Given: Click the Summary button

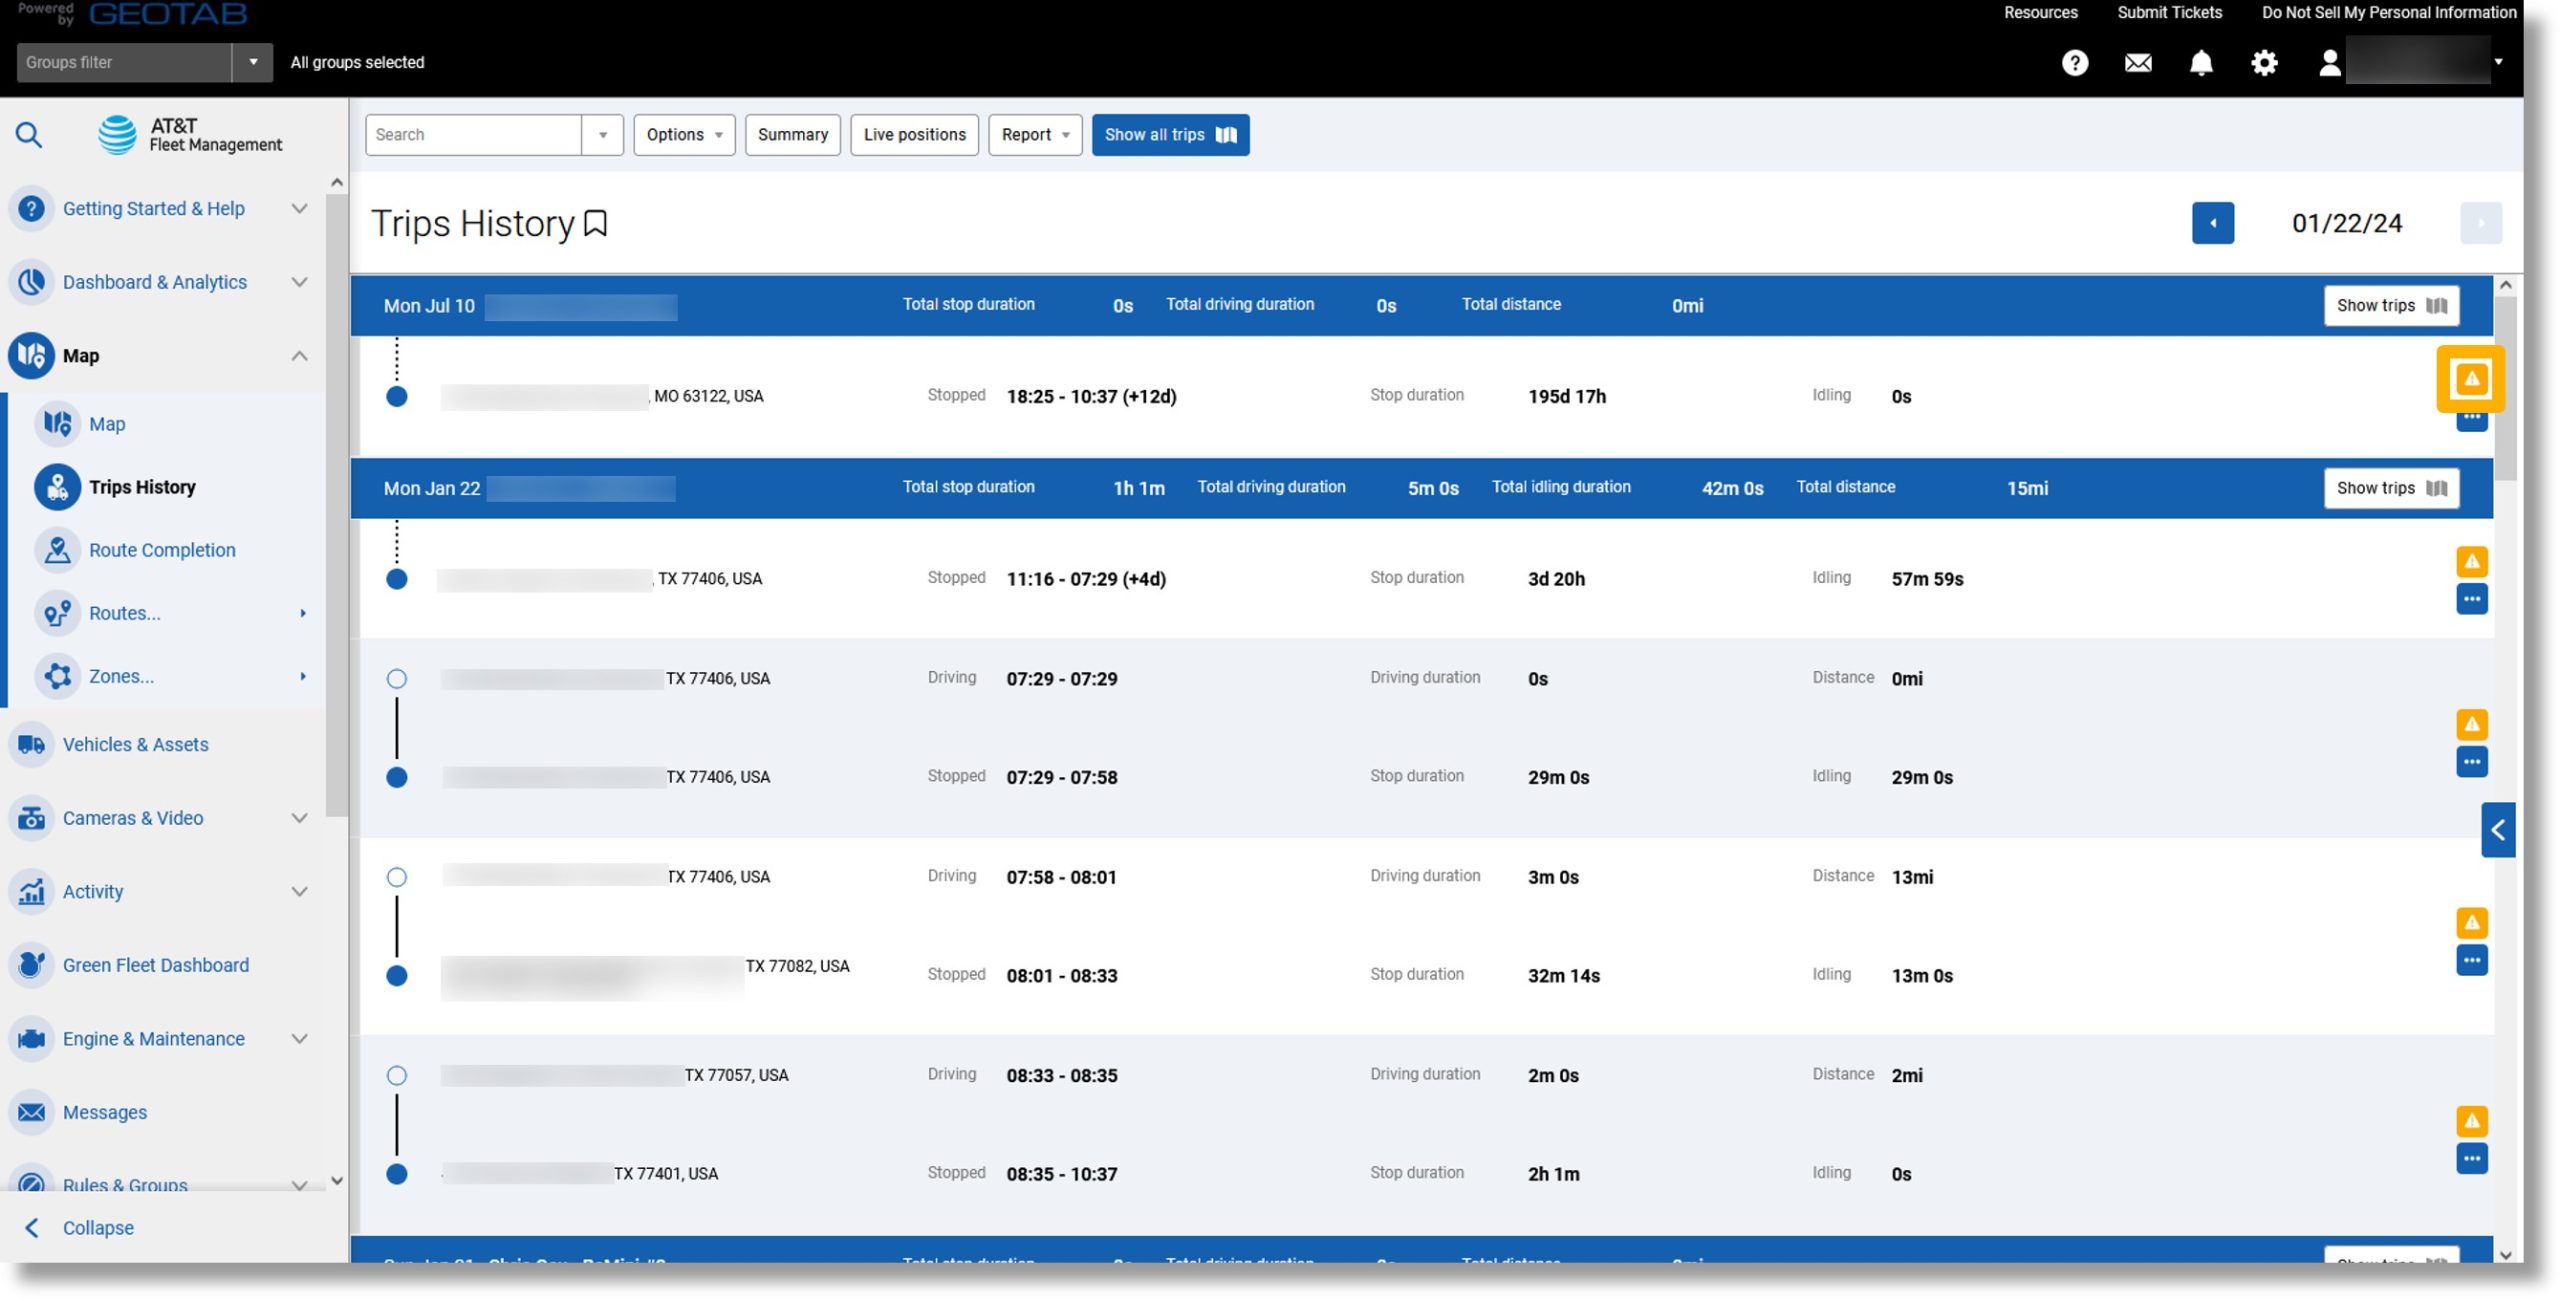Looking at the screenshot, I should click(x=792, y=135).
